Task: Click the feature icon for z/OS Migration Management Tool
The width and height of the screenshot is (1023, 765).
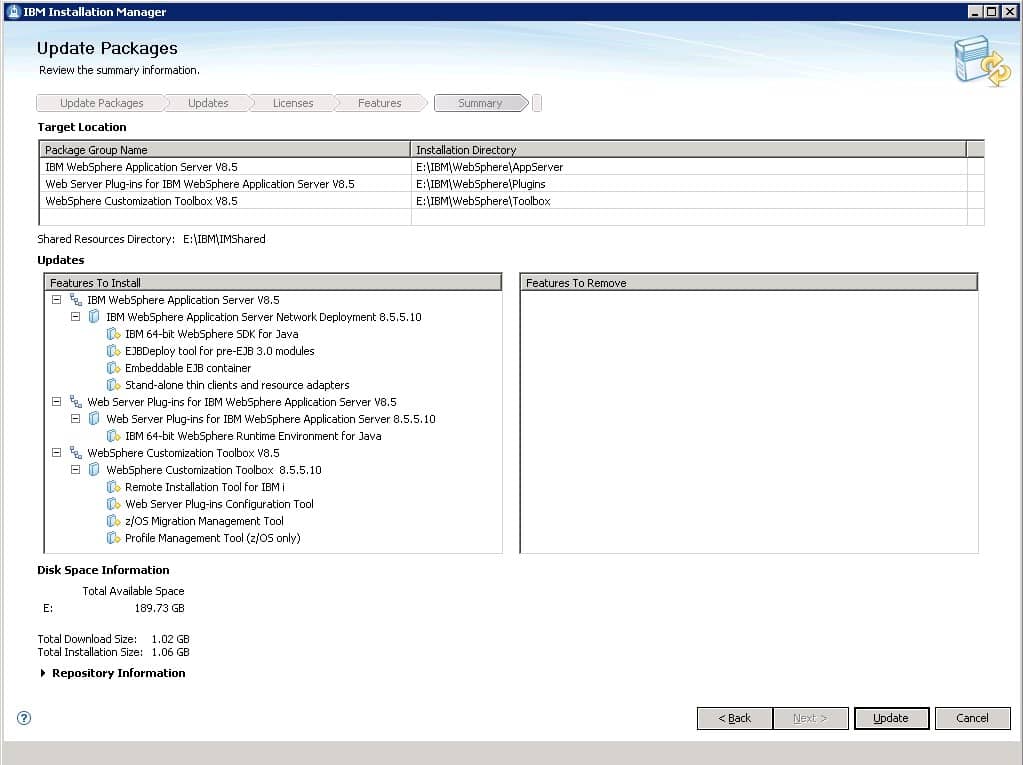Action: tap(114, 520)
